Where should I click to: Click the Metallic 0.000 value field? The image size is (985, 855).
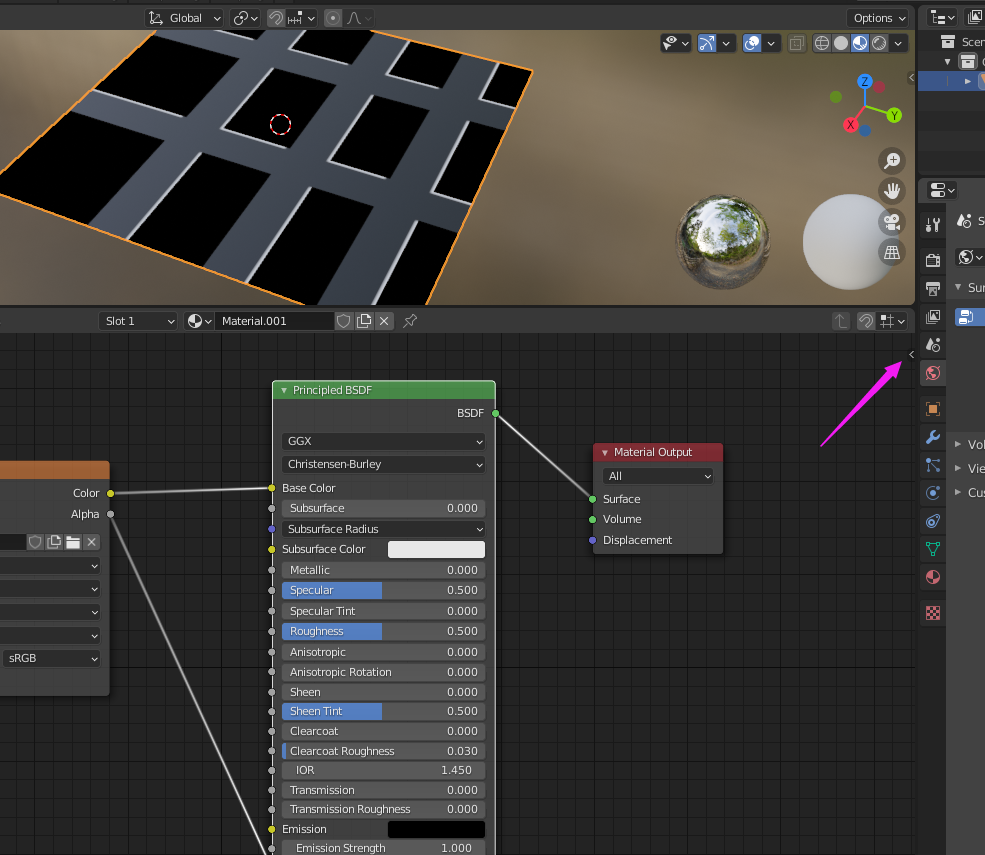click(384, 570)
